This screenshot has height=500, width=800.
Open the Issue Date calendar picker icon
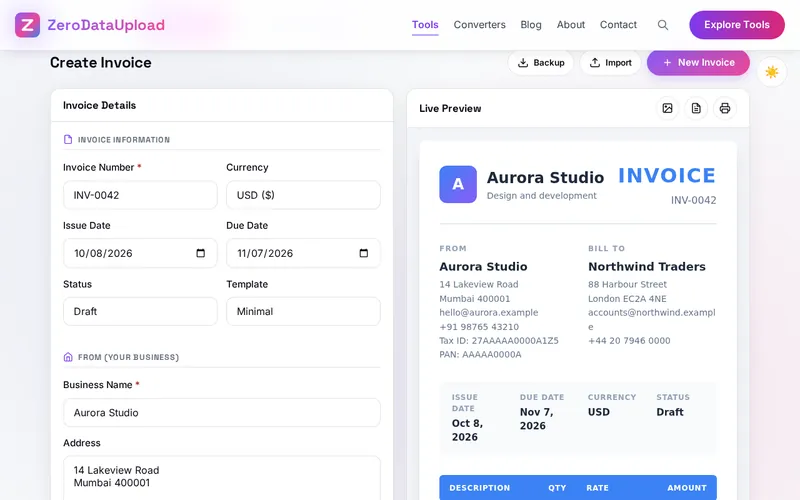tap(201, 253)
